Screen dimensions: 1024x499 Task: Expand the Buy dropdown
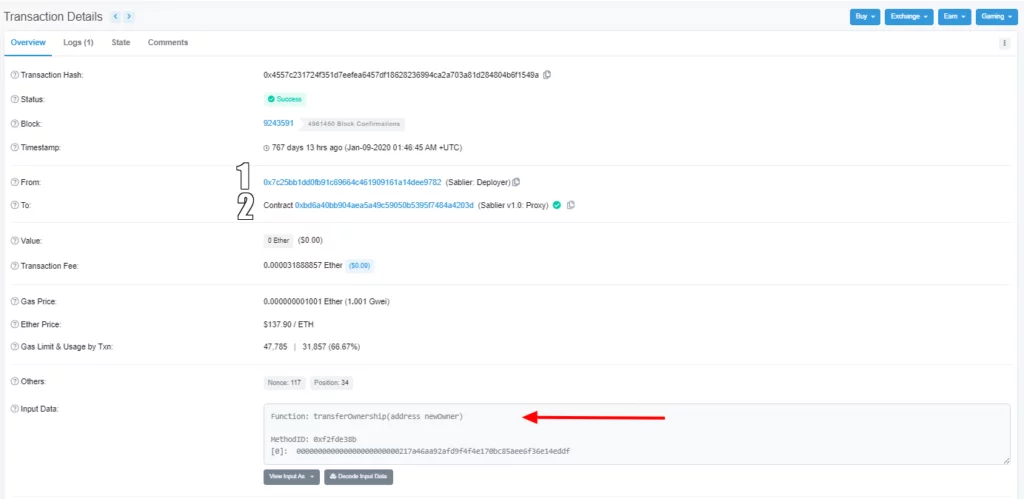click(864, 17)
